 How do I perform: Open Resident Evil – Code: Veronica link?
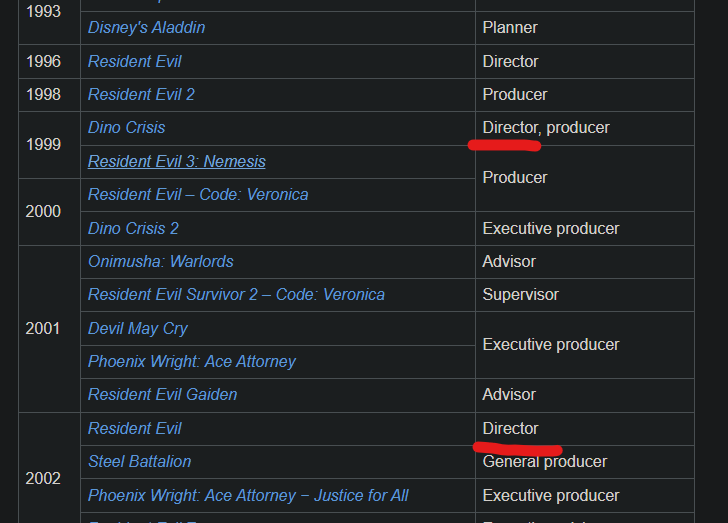coord(198,194)
